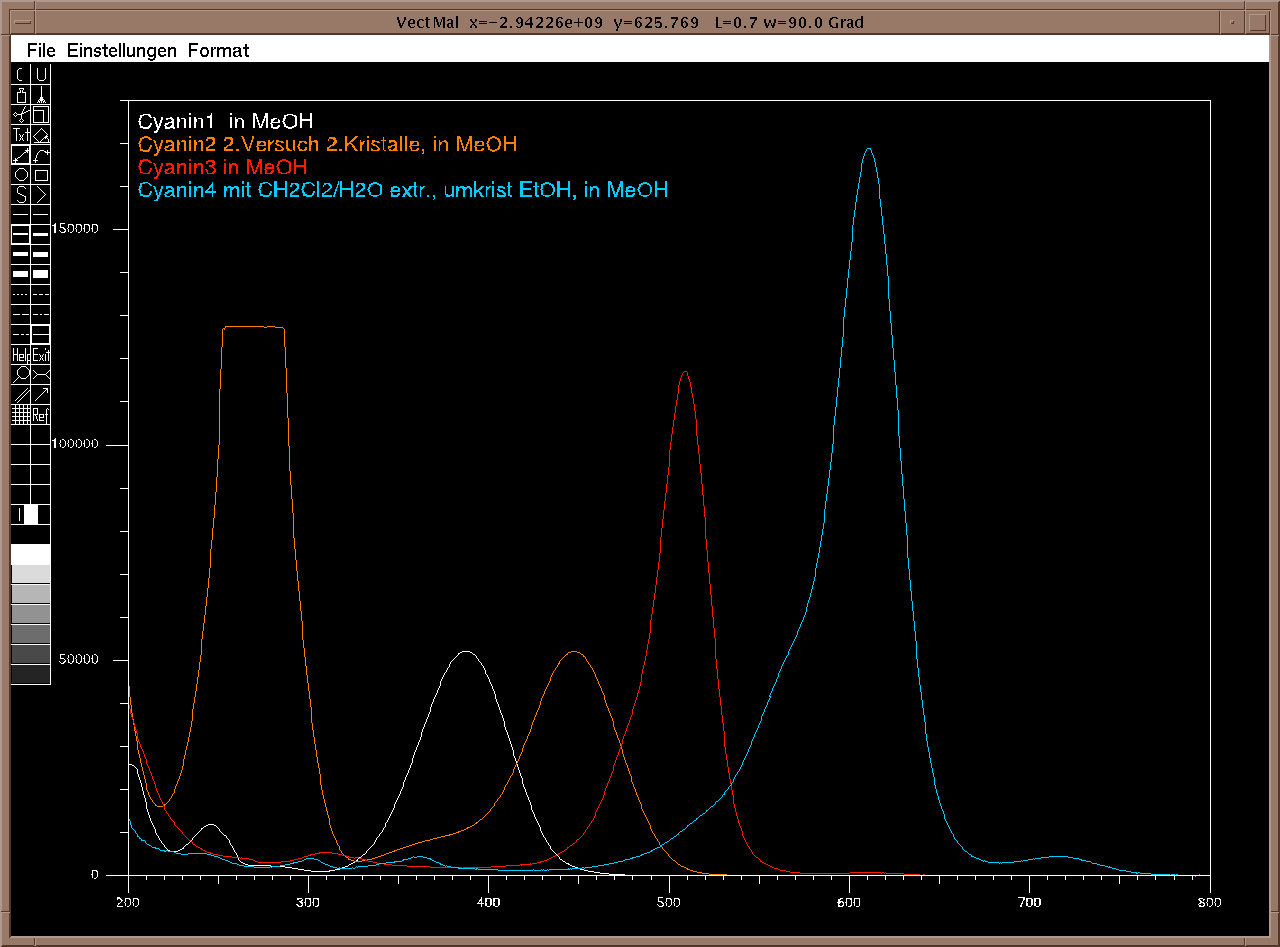Toggle the grid display icon
Image resolution: width=1280 pixels, height=947 pixels.
coord(20,415)
